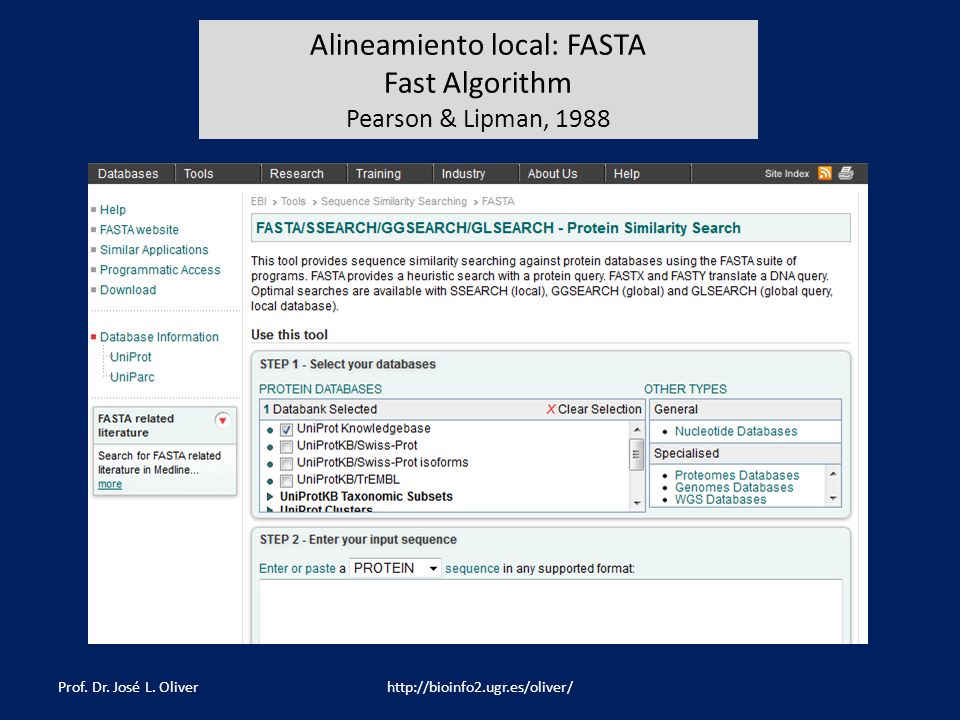Click Sequence Similarity Searching breadcrumb
The height and width of the screenshot is (720, 960).
[394, 201]
